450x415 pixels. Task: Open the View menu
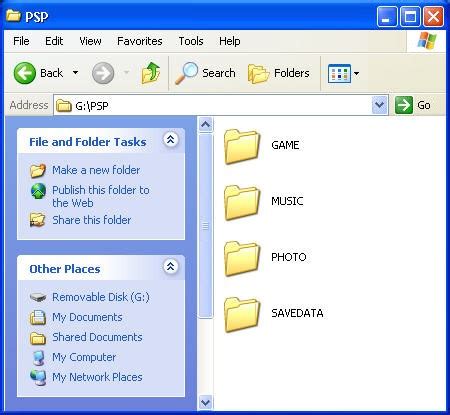click(x=90, y=41)
